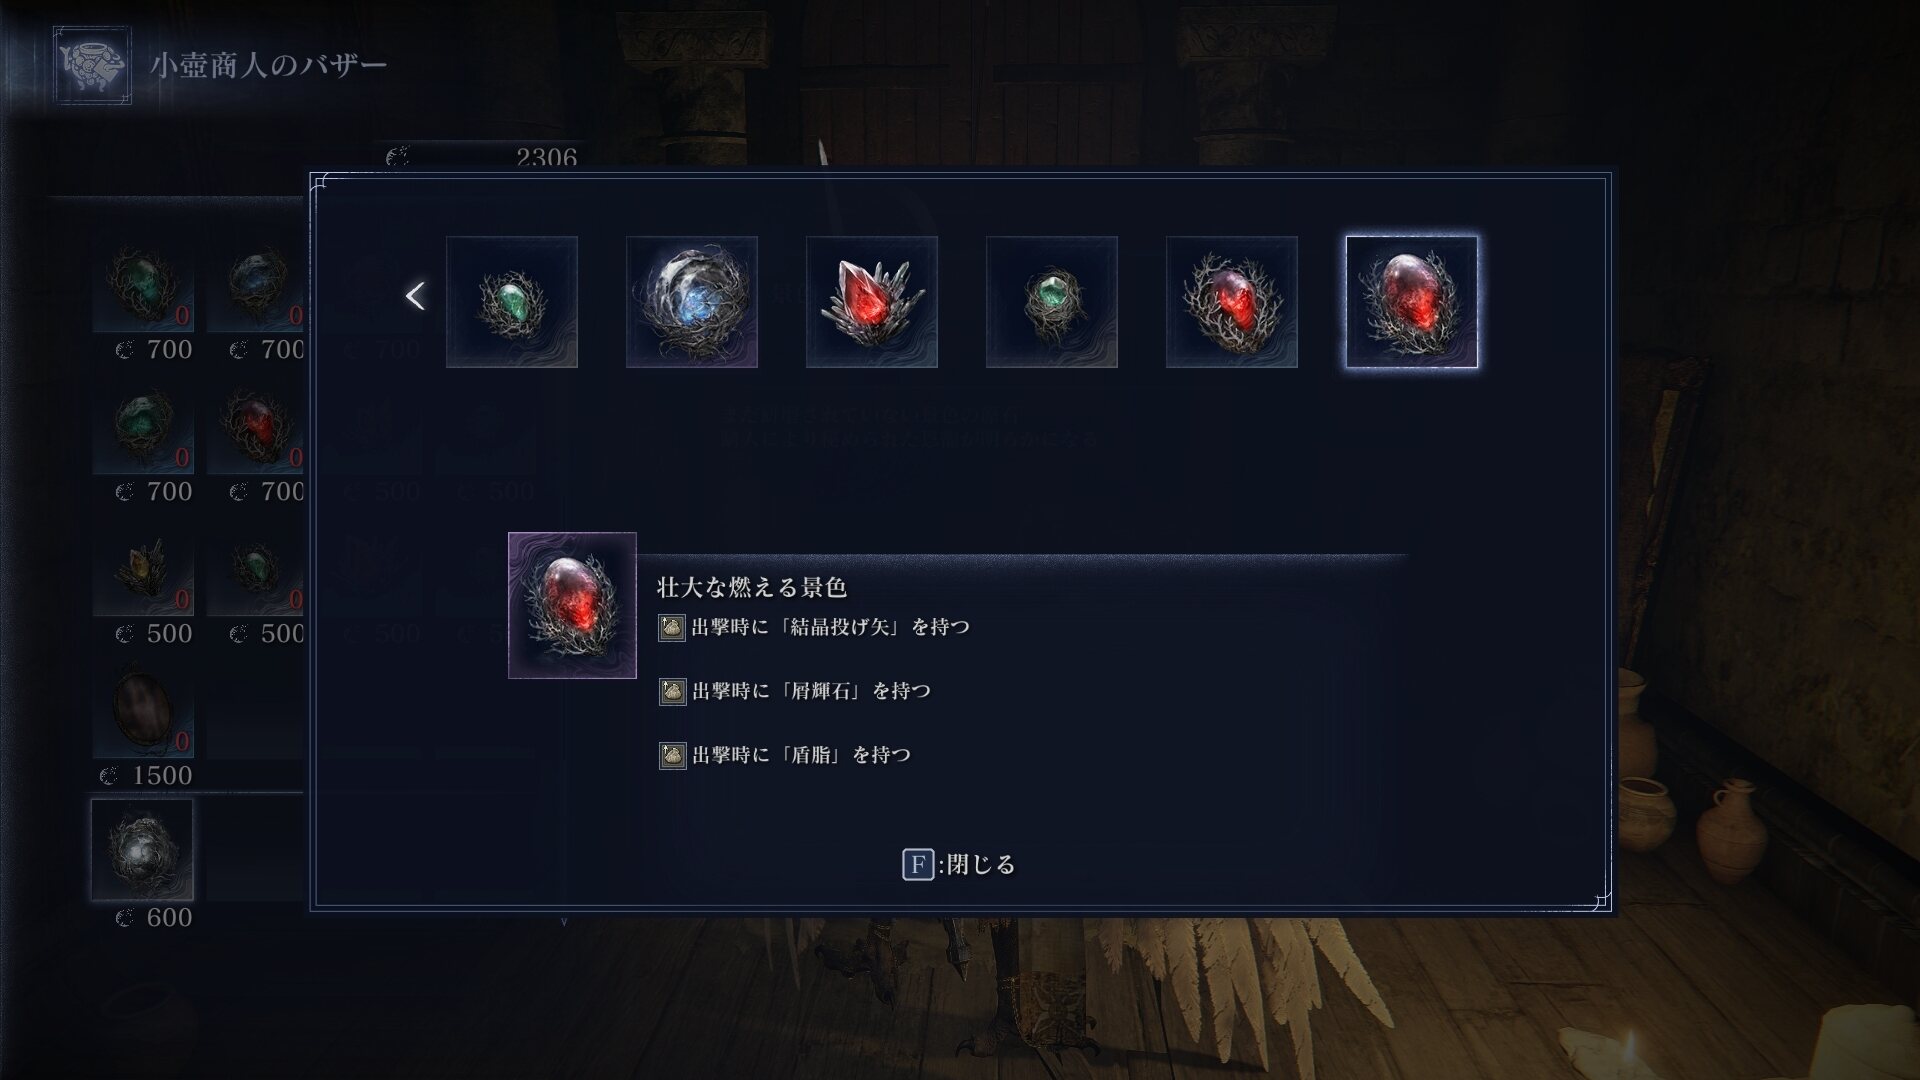The image size is (1920, 1080).
Task: Click the 小壺商人のバザー jar merchant icon
Action: pyautogui.click(x=92, y=65)
